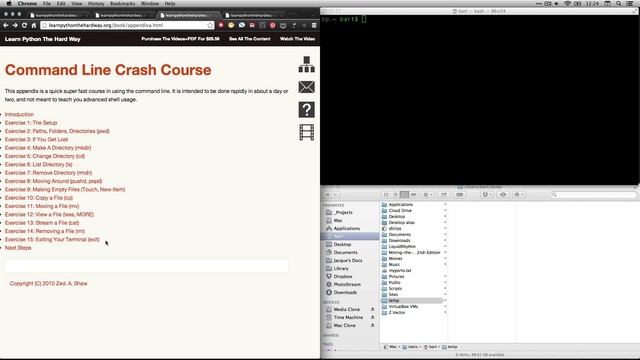Click inside the Terminal window
The image size is (640, 360).
pos(480,100)
